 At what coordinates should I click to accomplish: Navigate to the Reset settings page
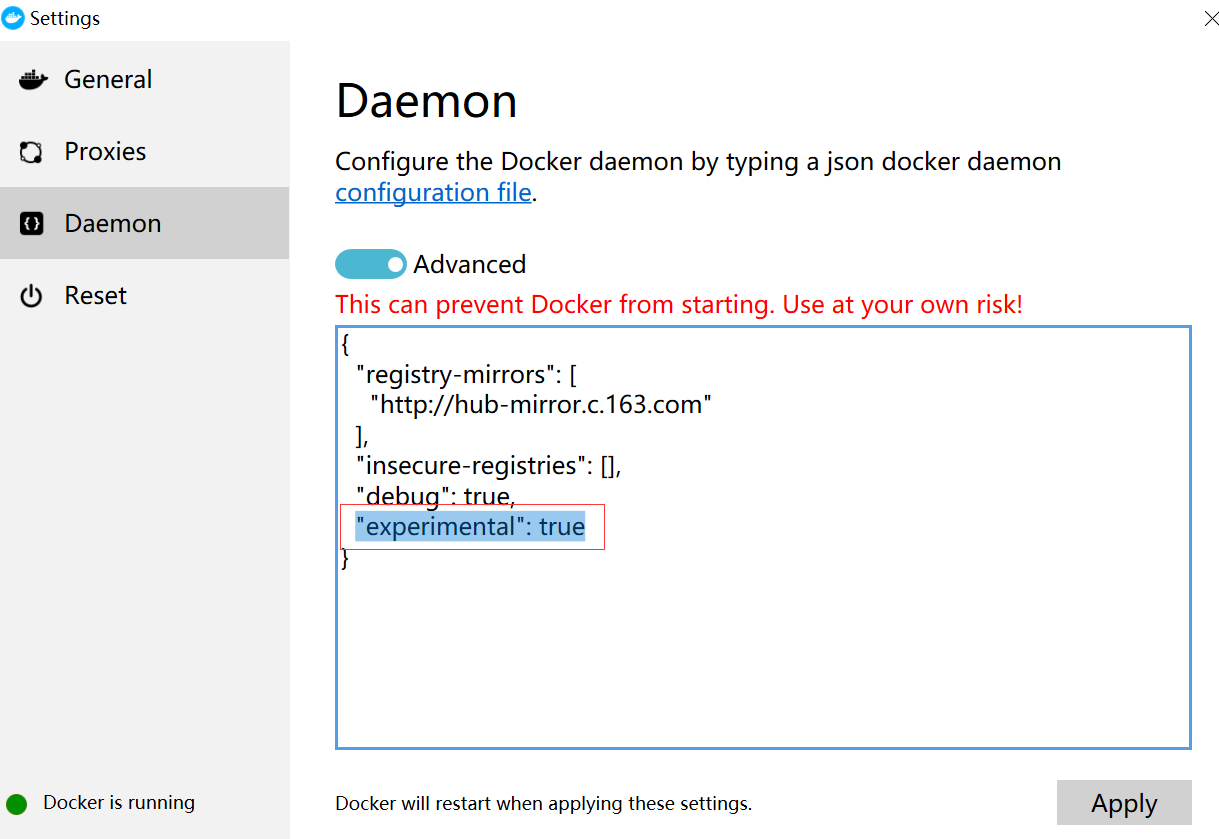point(95,295)
